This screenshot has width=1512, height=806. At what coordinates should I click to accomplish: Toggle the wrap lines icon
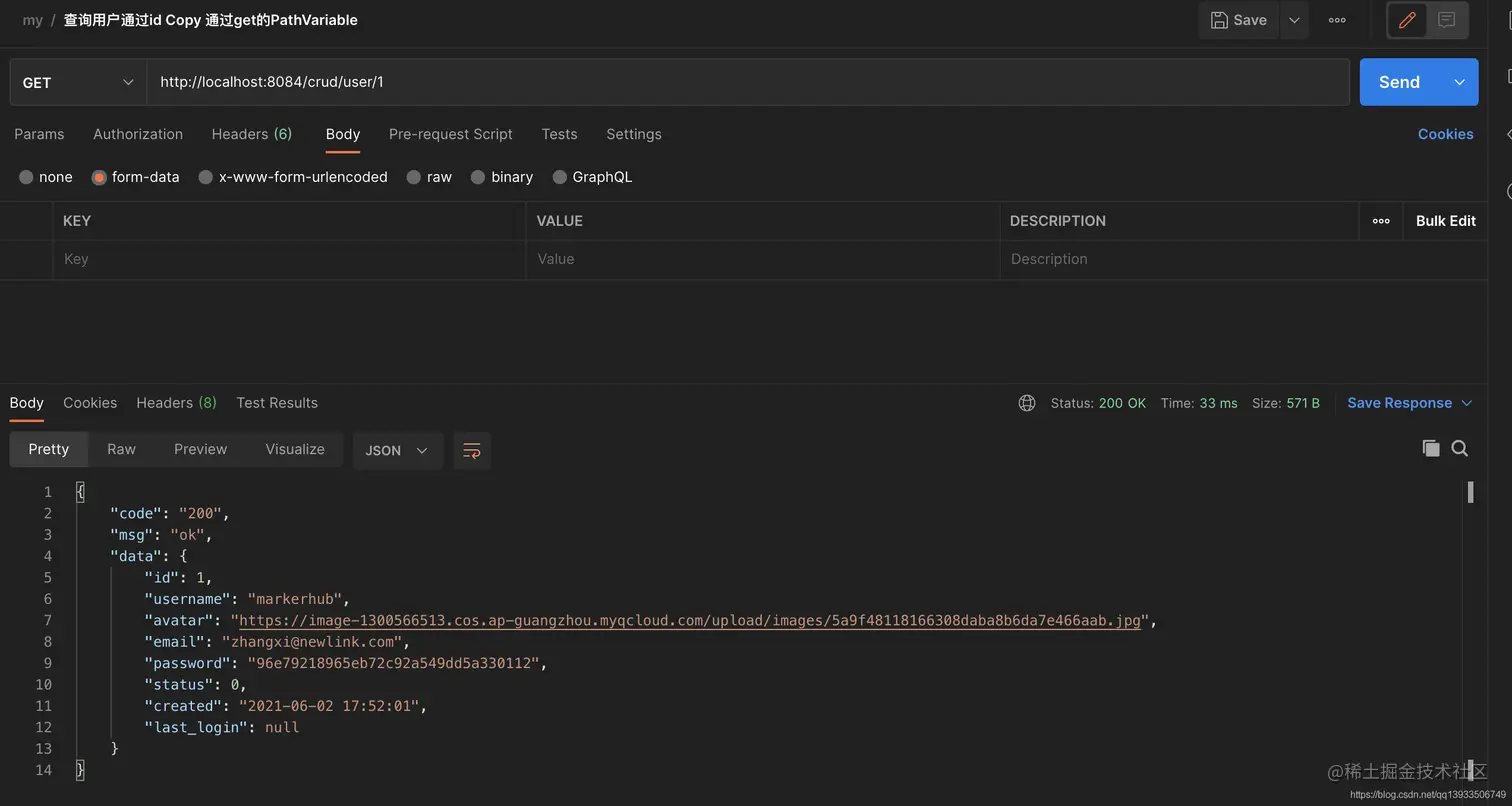(x=472, y=450)
